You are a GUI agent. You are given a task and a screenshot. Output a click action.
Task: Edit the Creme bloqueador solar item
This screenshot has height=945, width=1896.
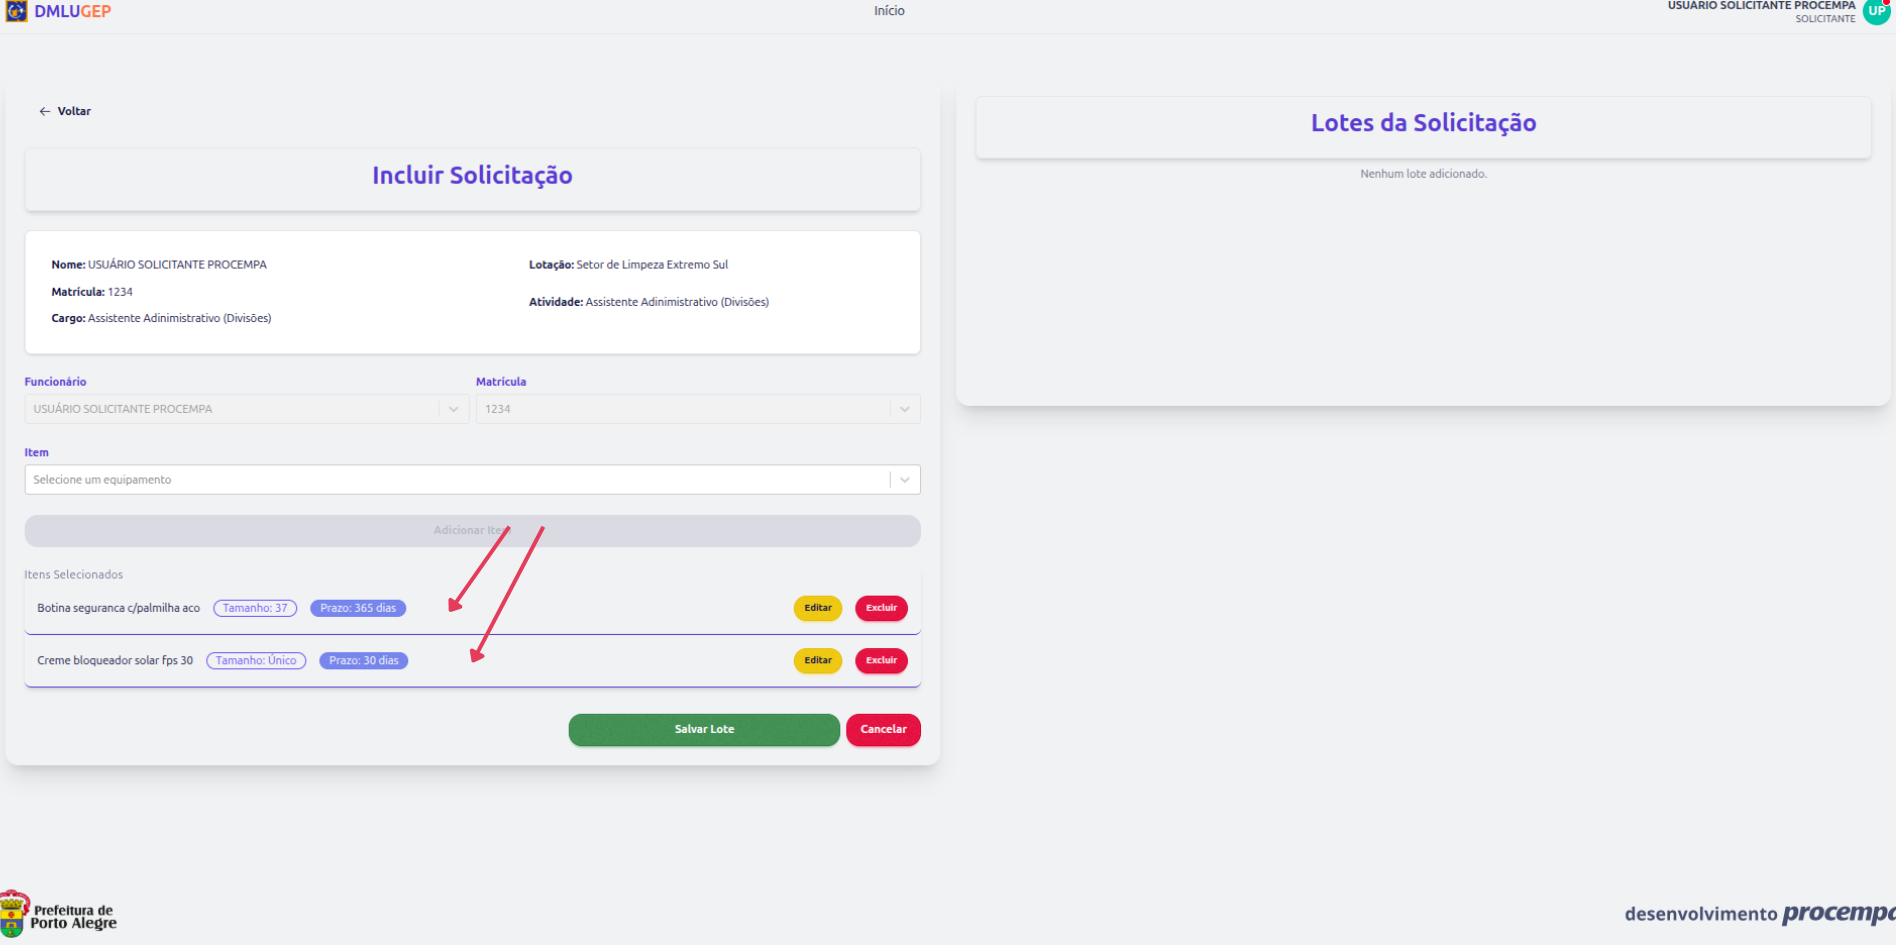tap(817, 660)
